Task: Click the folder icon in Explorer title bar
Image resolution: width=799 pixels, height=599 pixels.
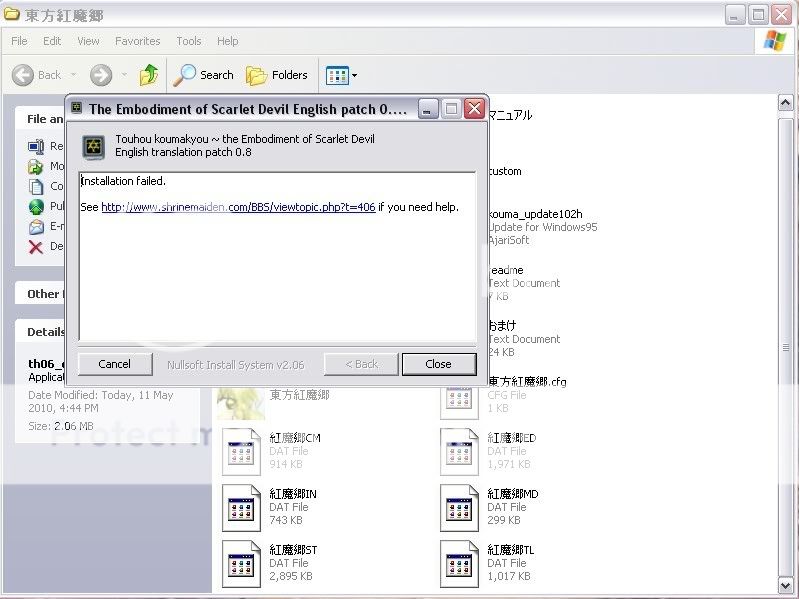Action: coord(12,14)
